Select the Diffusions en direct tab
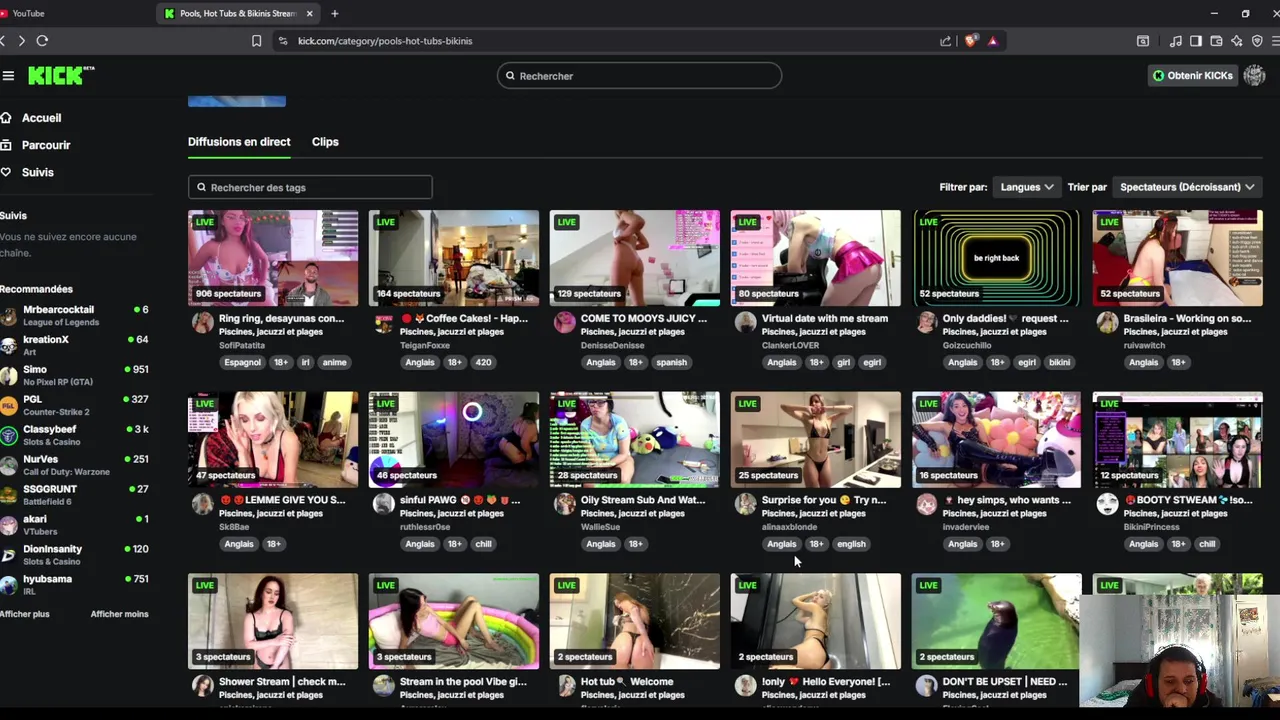 point(239,142)
